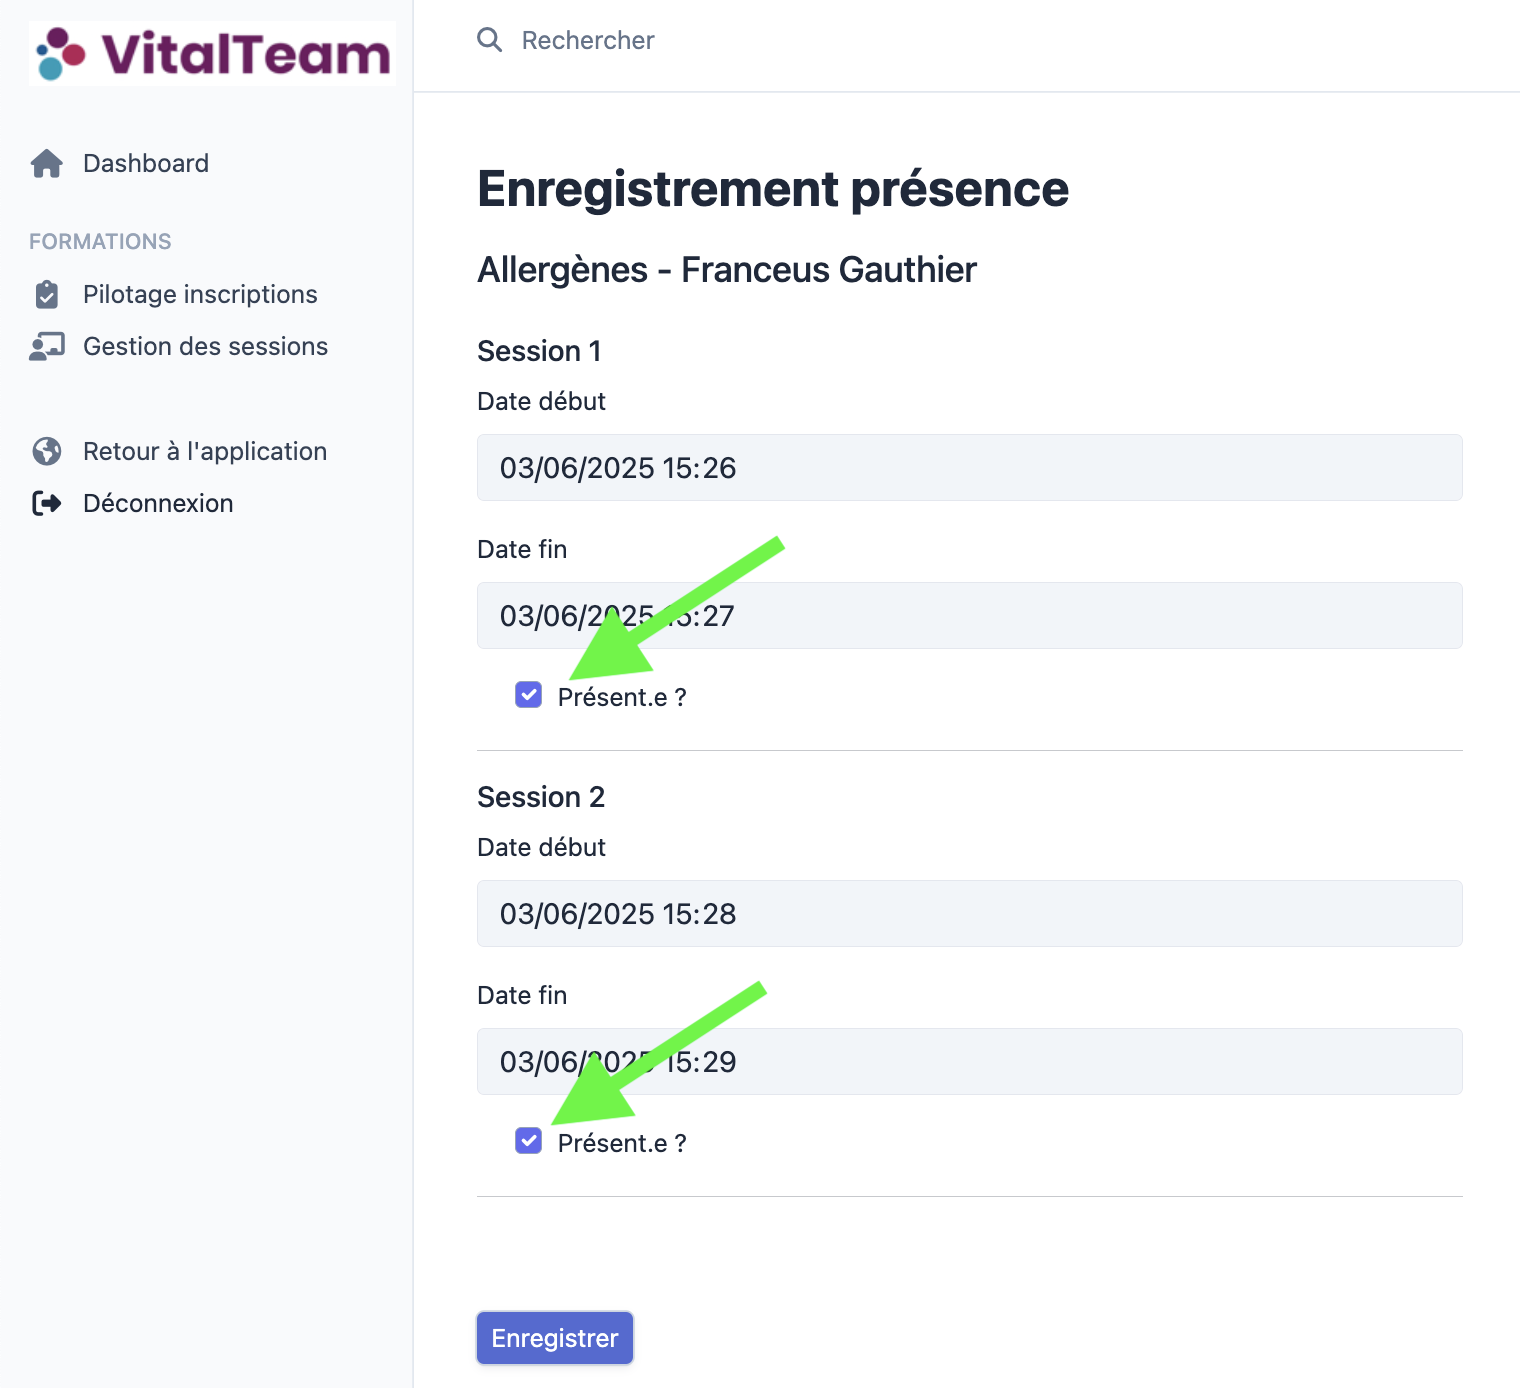Select the Déconnexion link
Viewport: 1520px width, 1388px height.
point(158,503)
